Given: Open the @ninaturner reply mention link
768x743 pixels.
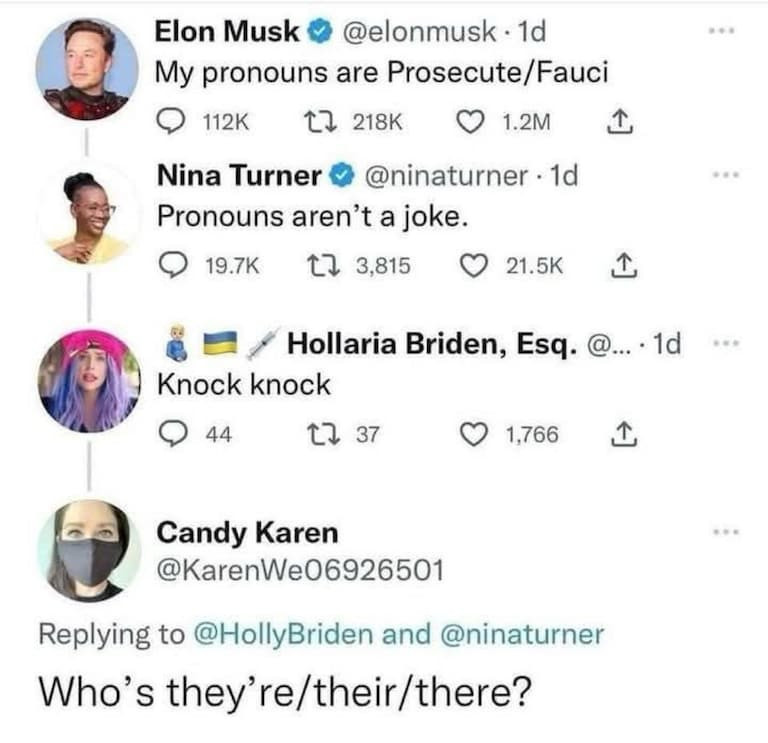Looking at the screenshot, I should pos(520,633).
